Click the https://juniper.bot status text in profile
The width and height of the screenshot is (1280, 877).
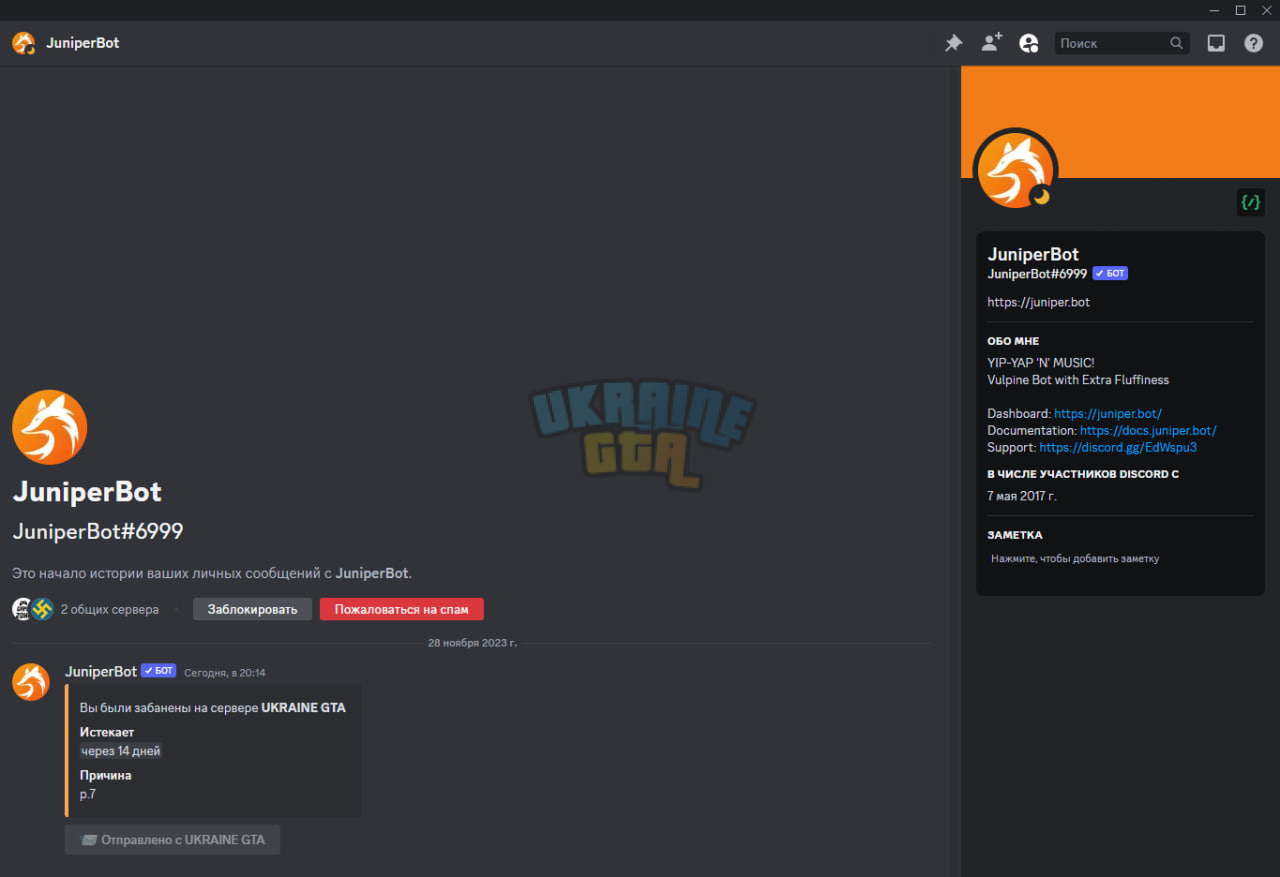click(1038, 302)
